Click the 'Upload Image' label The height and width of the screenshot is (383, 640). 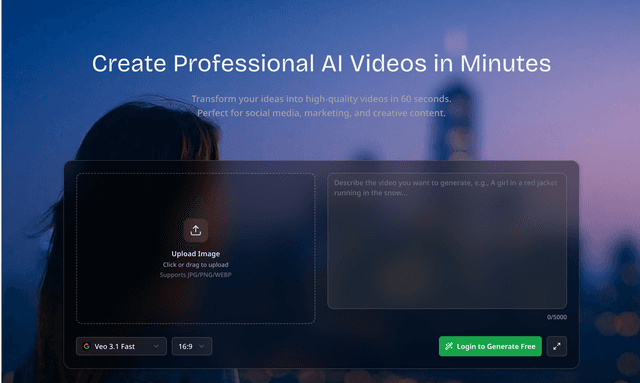[196, 254]
